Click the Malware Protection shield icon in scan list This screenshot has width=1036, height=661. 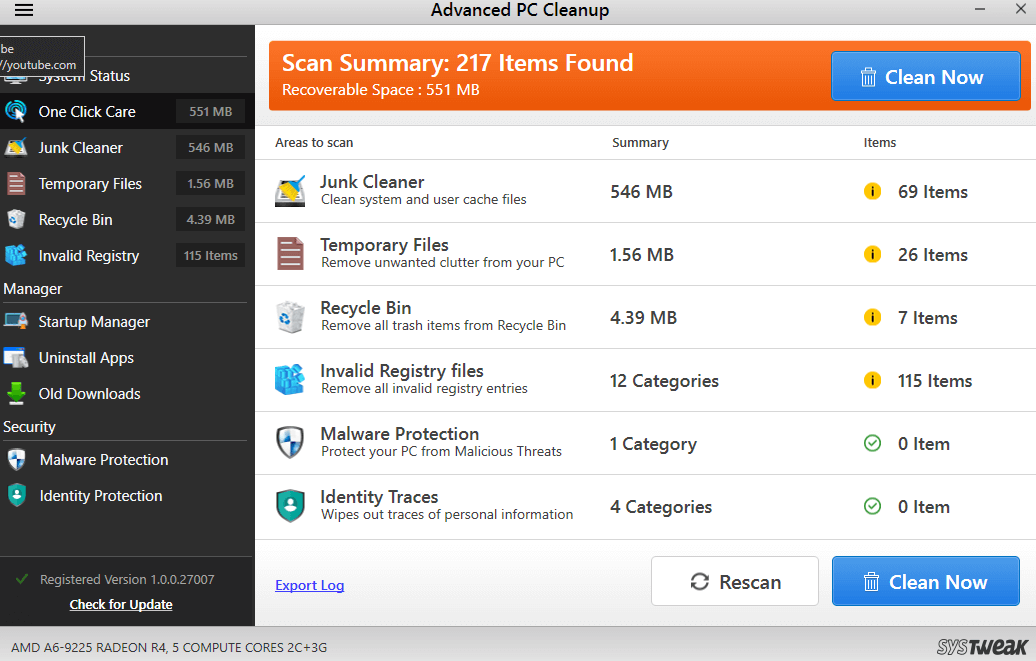click(x=290, y=443)
